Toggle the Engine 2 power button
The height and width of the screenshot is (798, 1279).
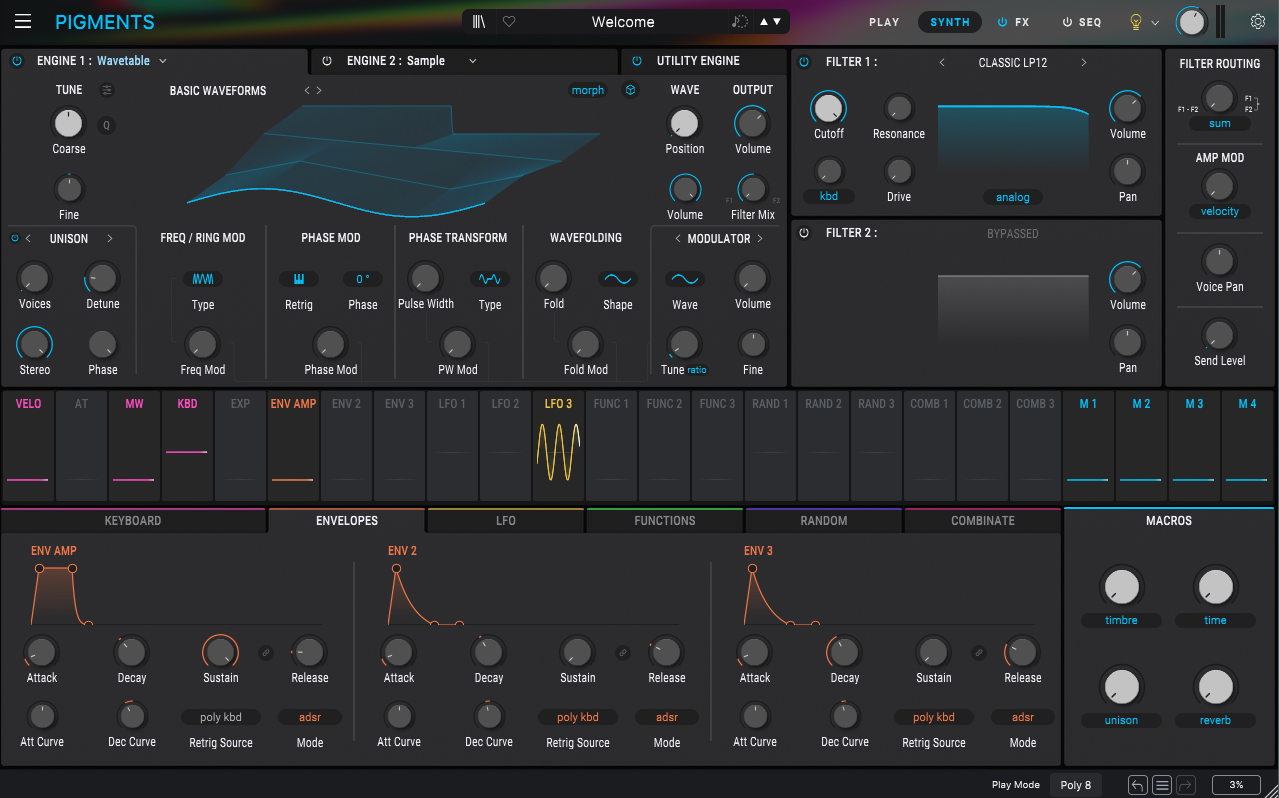(x=327, y=61)
